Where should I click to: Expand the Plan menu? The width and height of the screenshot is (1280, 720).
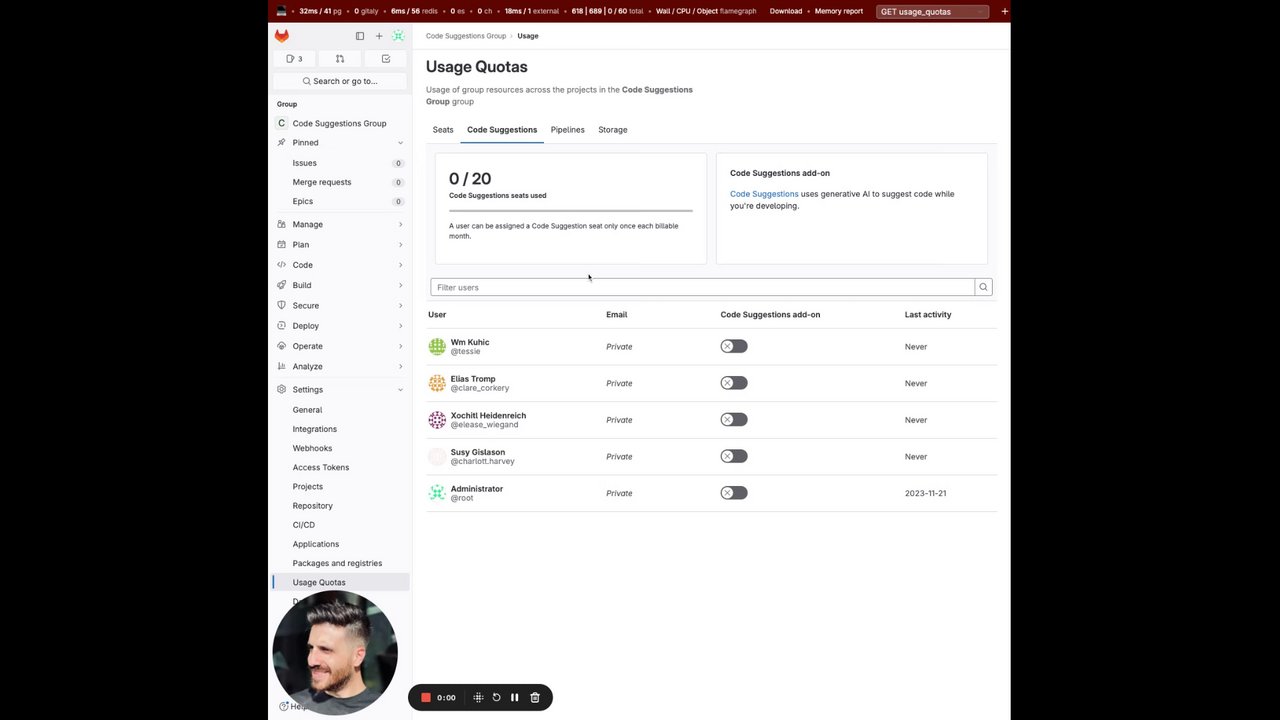pyautogui.click(x=340, y=244)
